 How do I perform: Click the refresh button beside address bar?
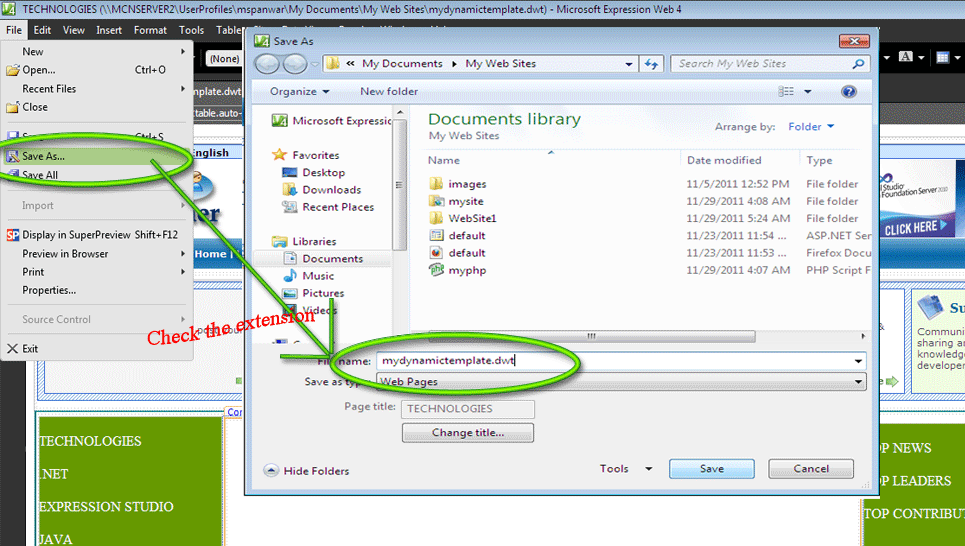click(x=651, y=63)
